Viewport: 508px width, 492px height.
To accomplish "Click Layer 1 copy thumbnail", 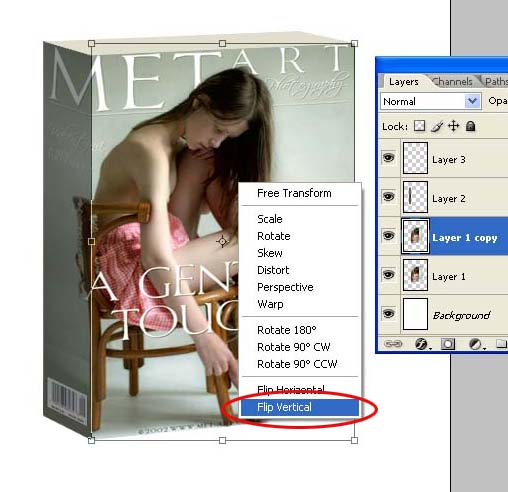I will click(x=415, y=236).
